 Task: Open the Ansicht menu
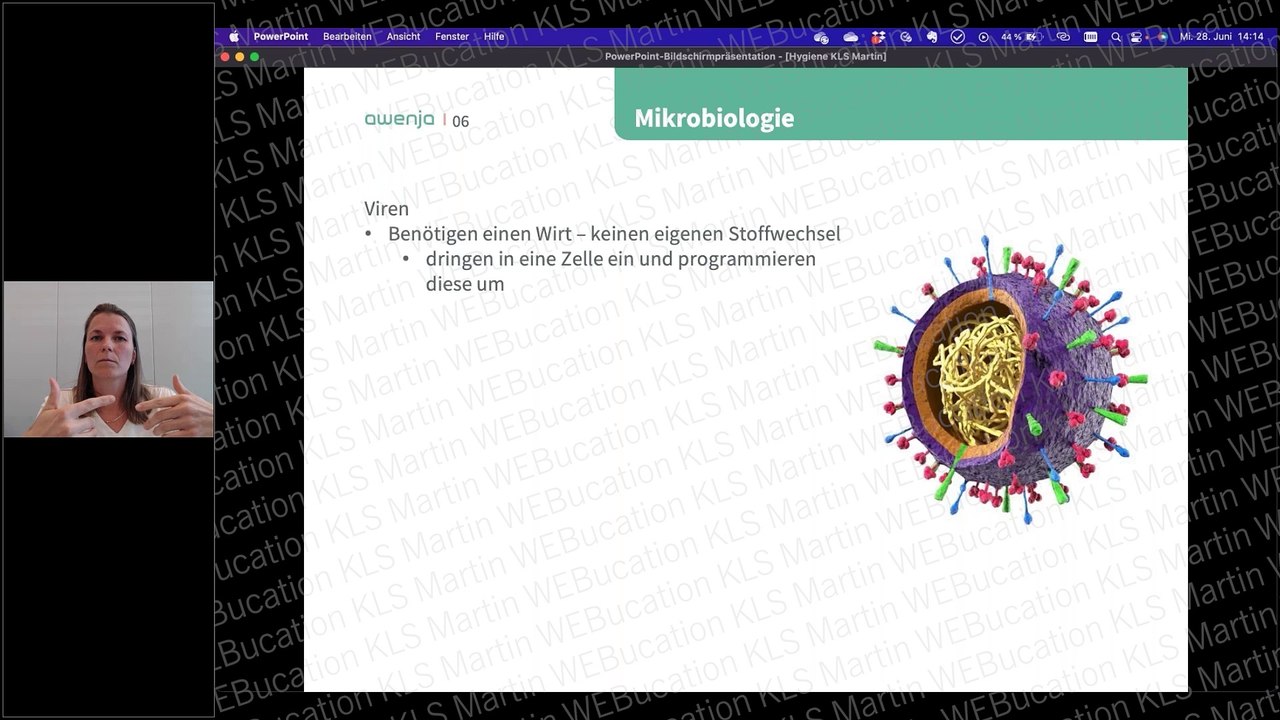coord(403,36)
